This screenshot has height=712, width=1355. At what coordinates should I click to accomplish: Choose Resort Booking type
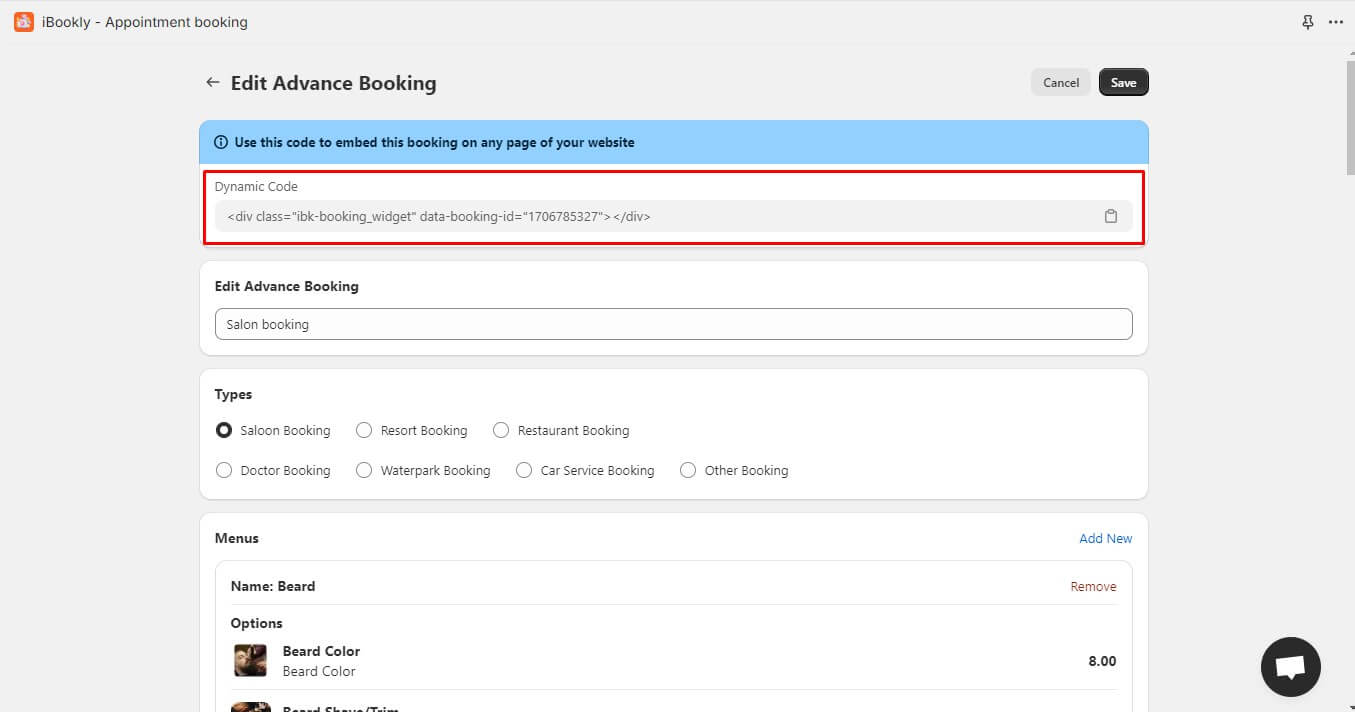pos(364,430)
